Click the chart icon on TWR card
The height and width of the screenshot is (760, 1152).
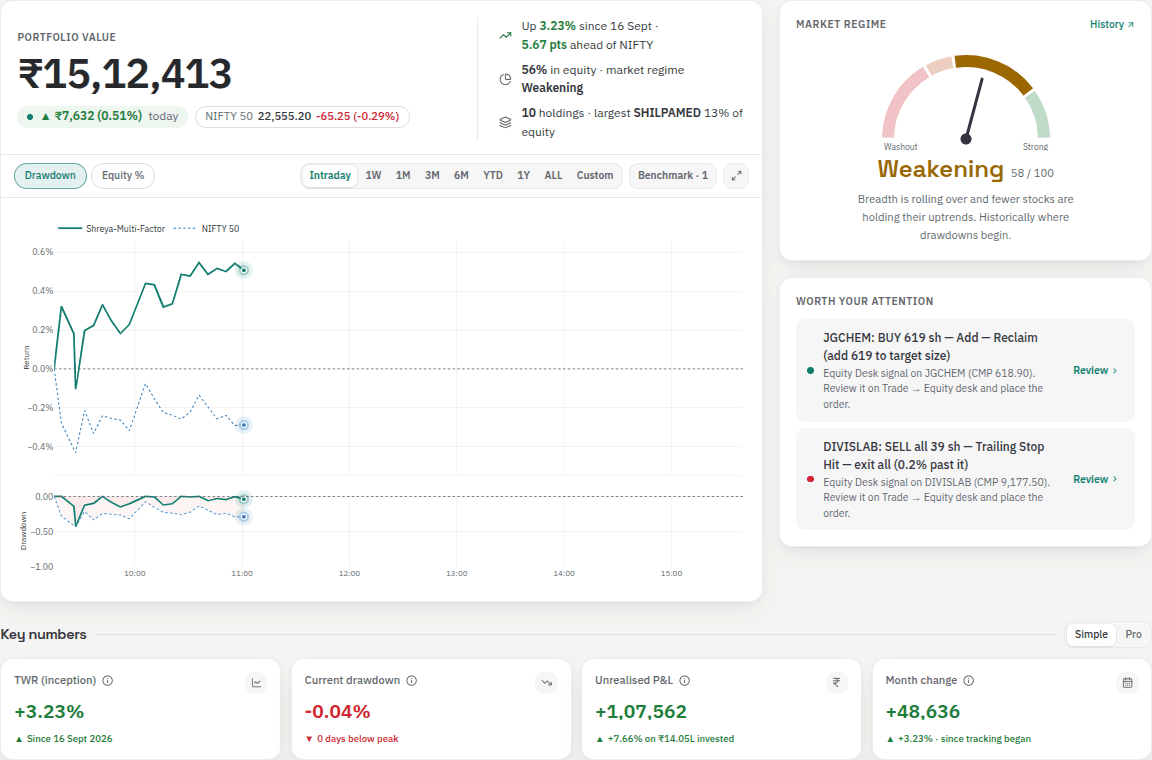coord(256,683)
